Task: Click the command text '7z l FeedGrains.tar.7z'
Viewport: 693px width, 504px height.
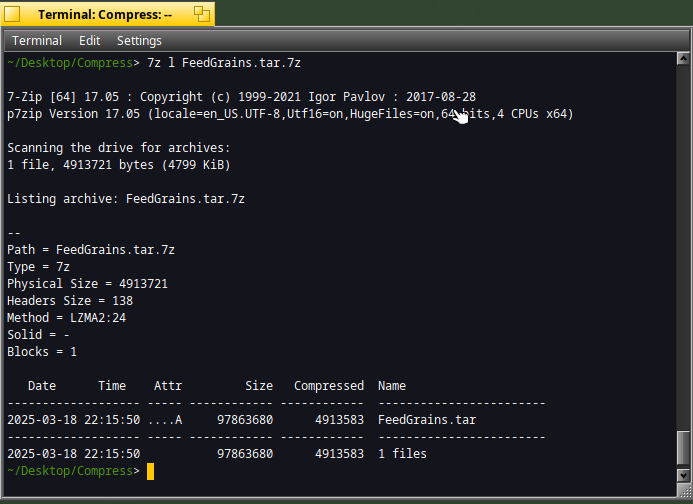Action: (x=224, y=63)
